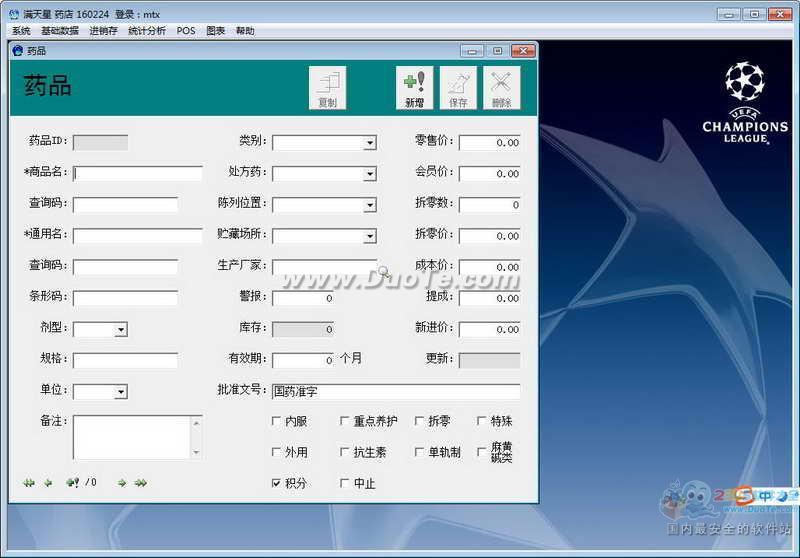Enable the 外用 checkbox
This screenshot has height=558, width=800.
(x=276, y=452)
